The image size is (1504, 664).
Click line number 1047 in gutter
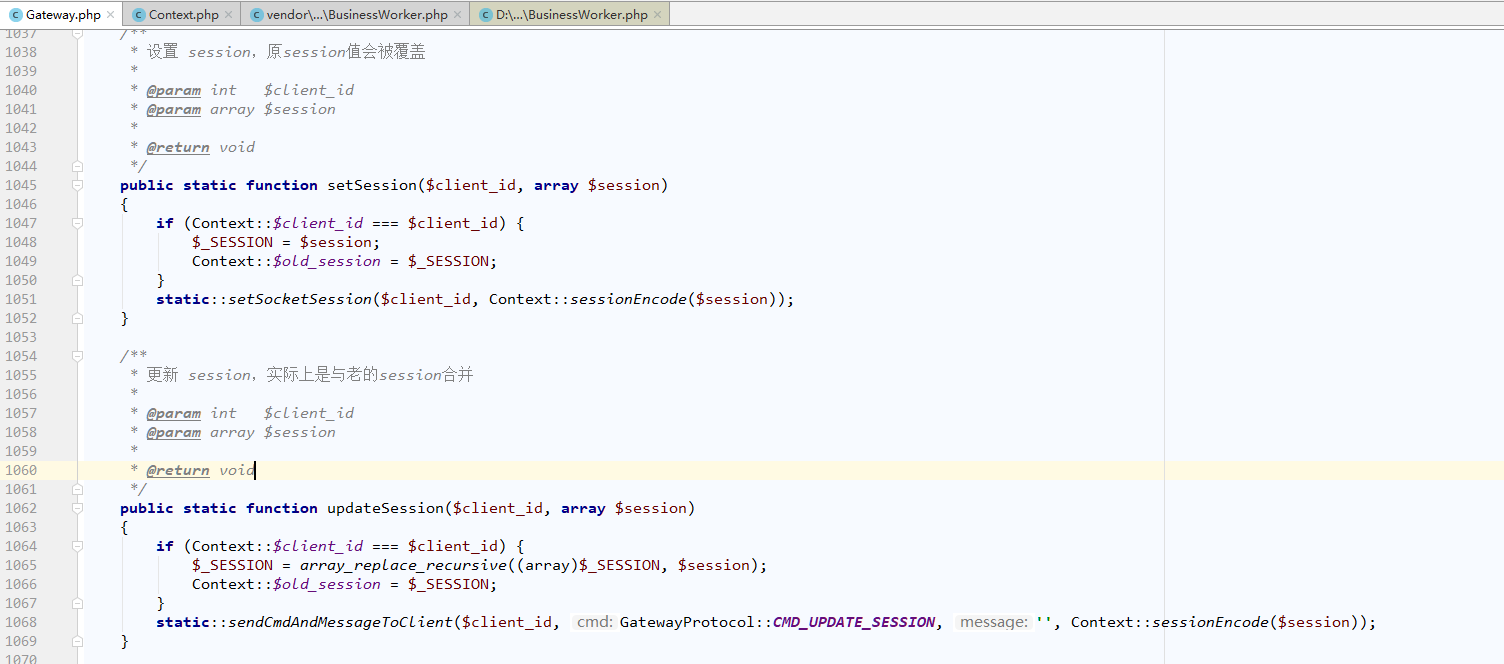point(21,223)
